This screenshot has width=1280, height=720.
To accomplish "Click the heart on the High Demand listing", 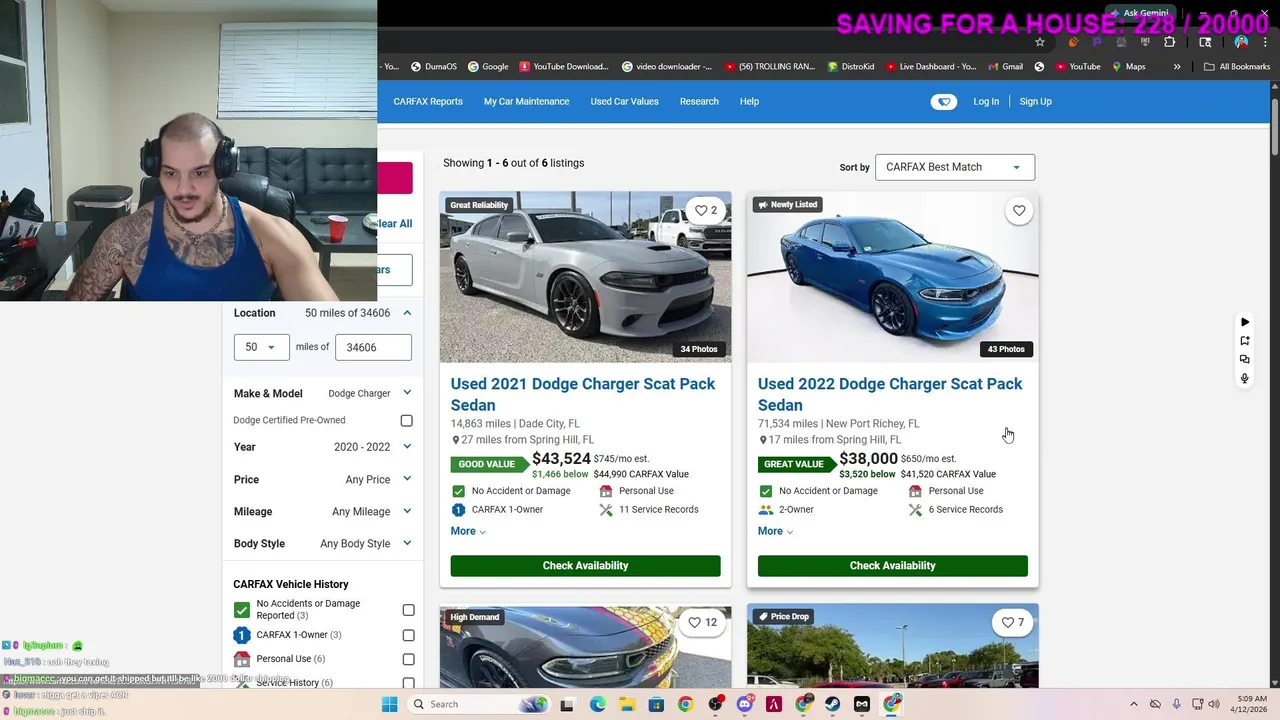I will pyautogui.click(x=704, y=622).
